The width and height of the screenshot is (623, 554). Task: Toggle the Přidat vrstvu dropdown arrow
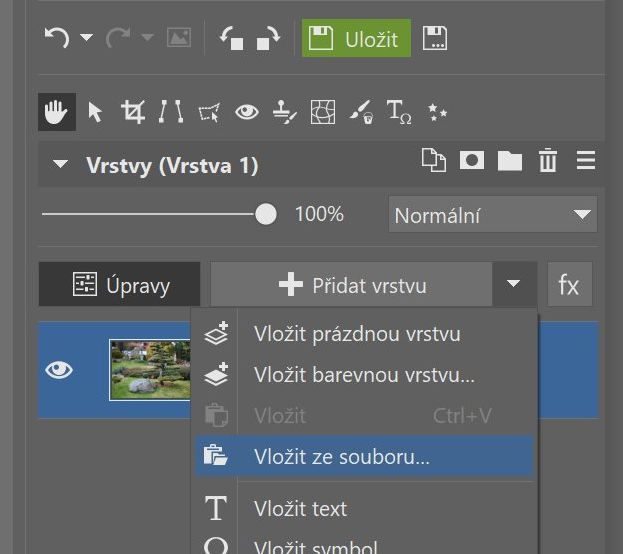tap(514, 284)
